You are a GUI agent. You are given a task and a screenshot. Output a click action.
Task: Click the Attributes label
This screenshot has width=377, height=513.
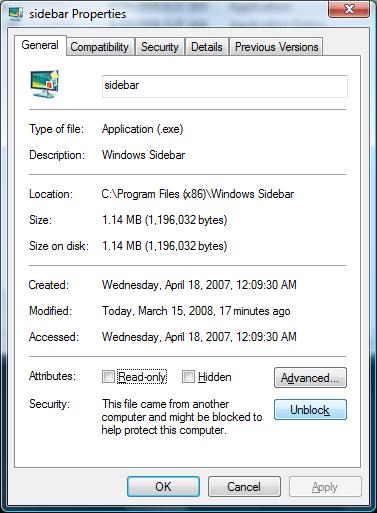click(52, 376)
